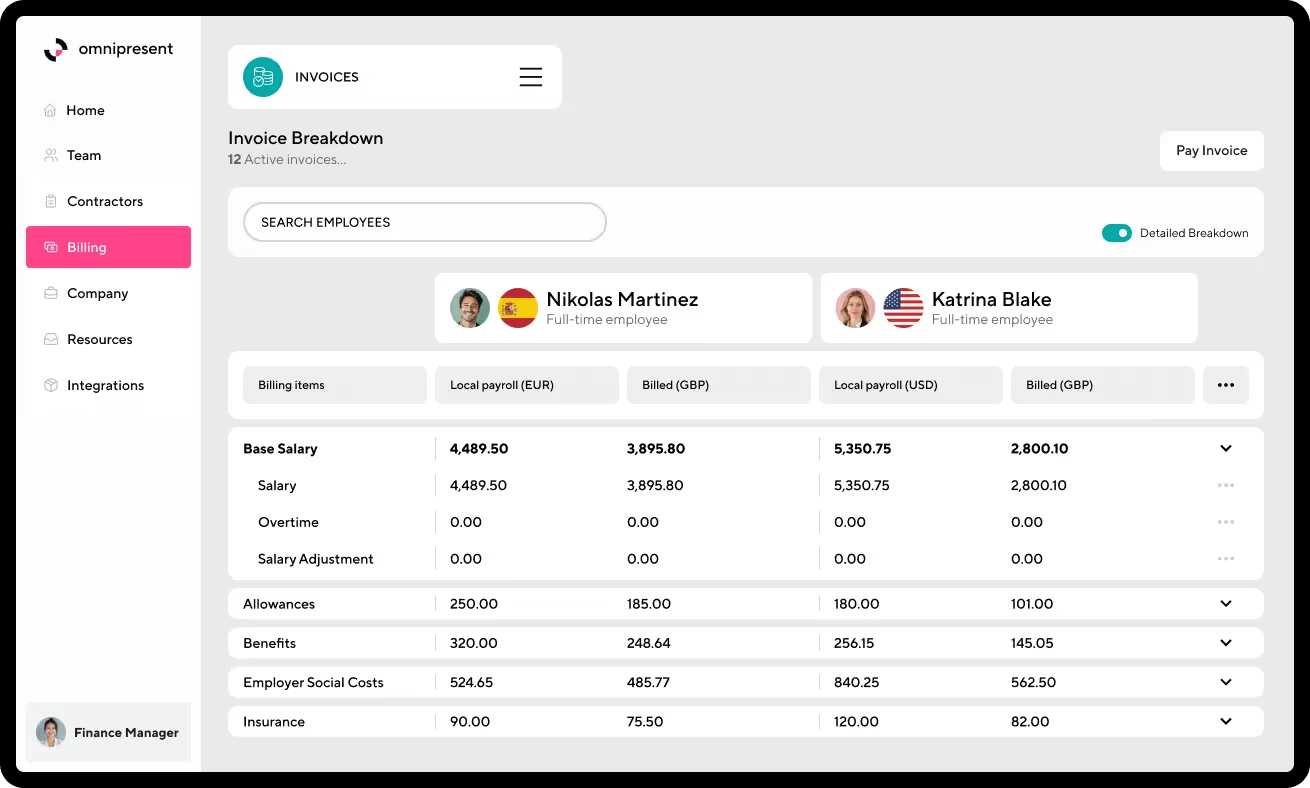
Task: Click the Allowances row label
Action: [x=279, y=604]
